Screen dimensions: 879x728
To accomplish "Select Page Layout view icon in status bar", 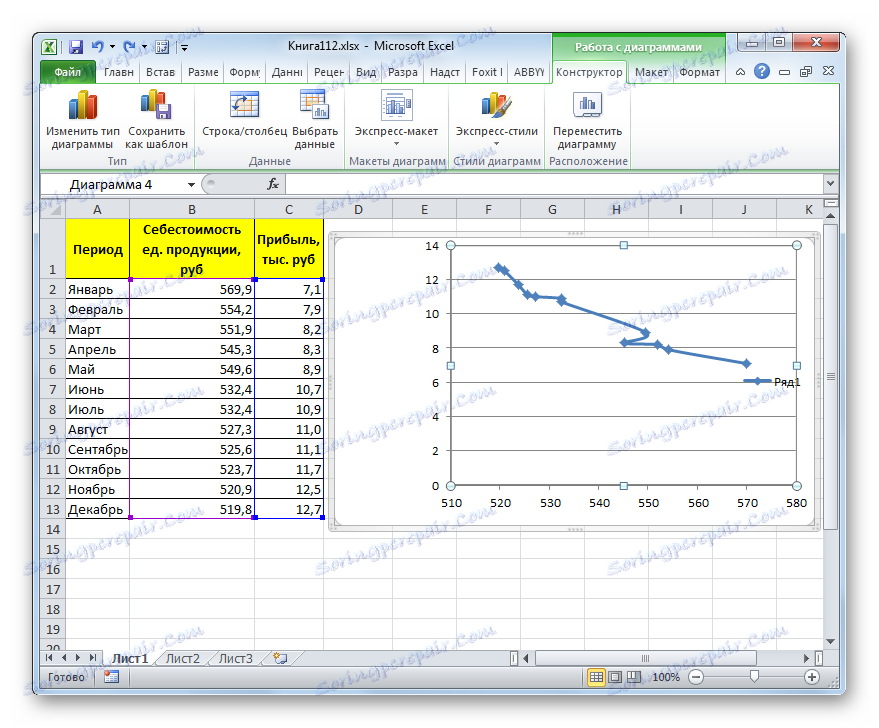I will pyautogui.click(x=615, y=677).
